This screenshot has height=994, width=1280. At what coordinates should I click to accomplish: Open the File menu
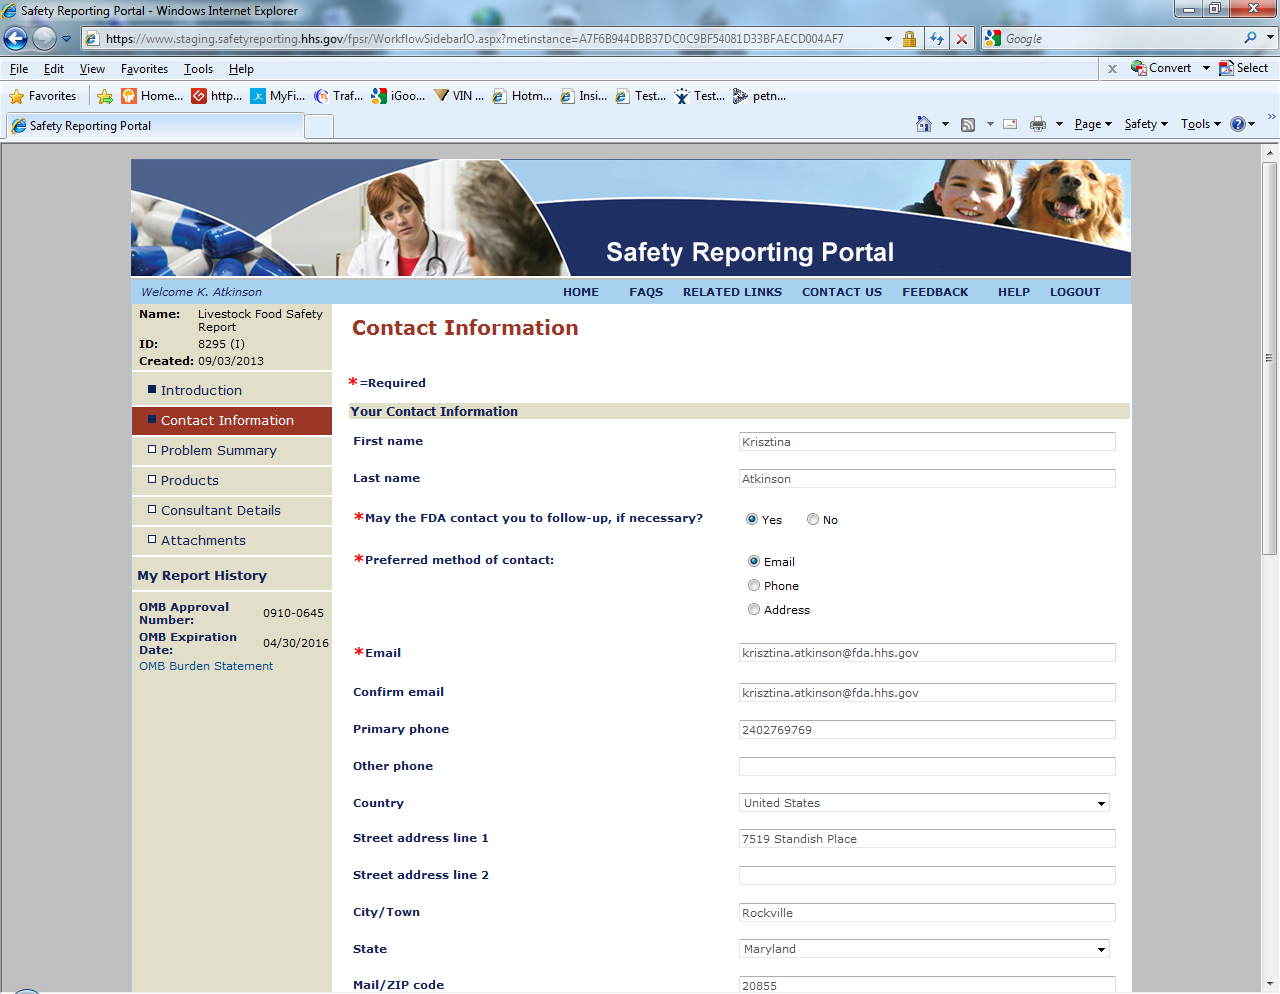click(x=19, y=69)
